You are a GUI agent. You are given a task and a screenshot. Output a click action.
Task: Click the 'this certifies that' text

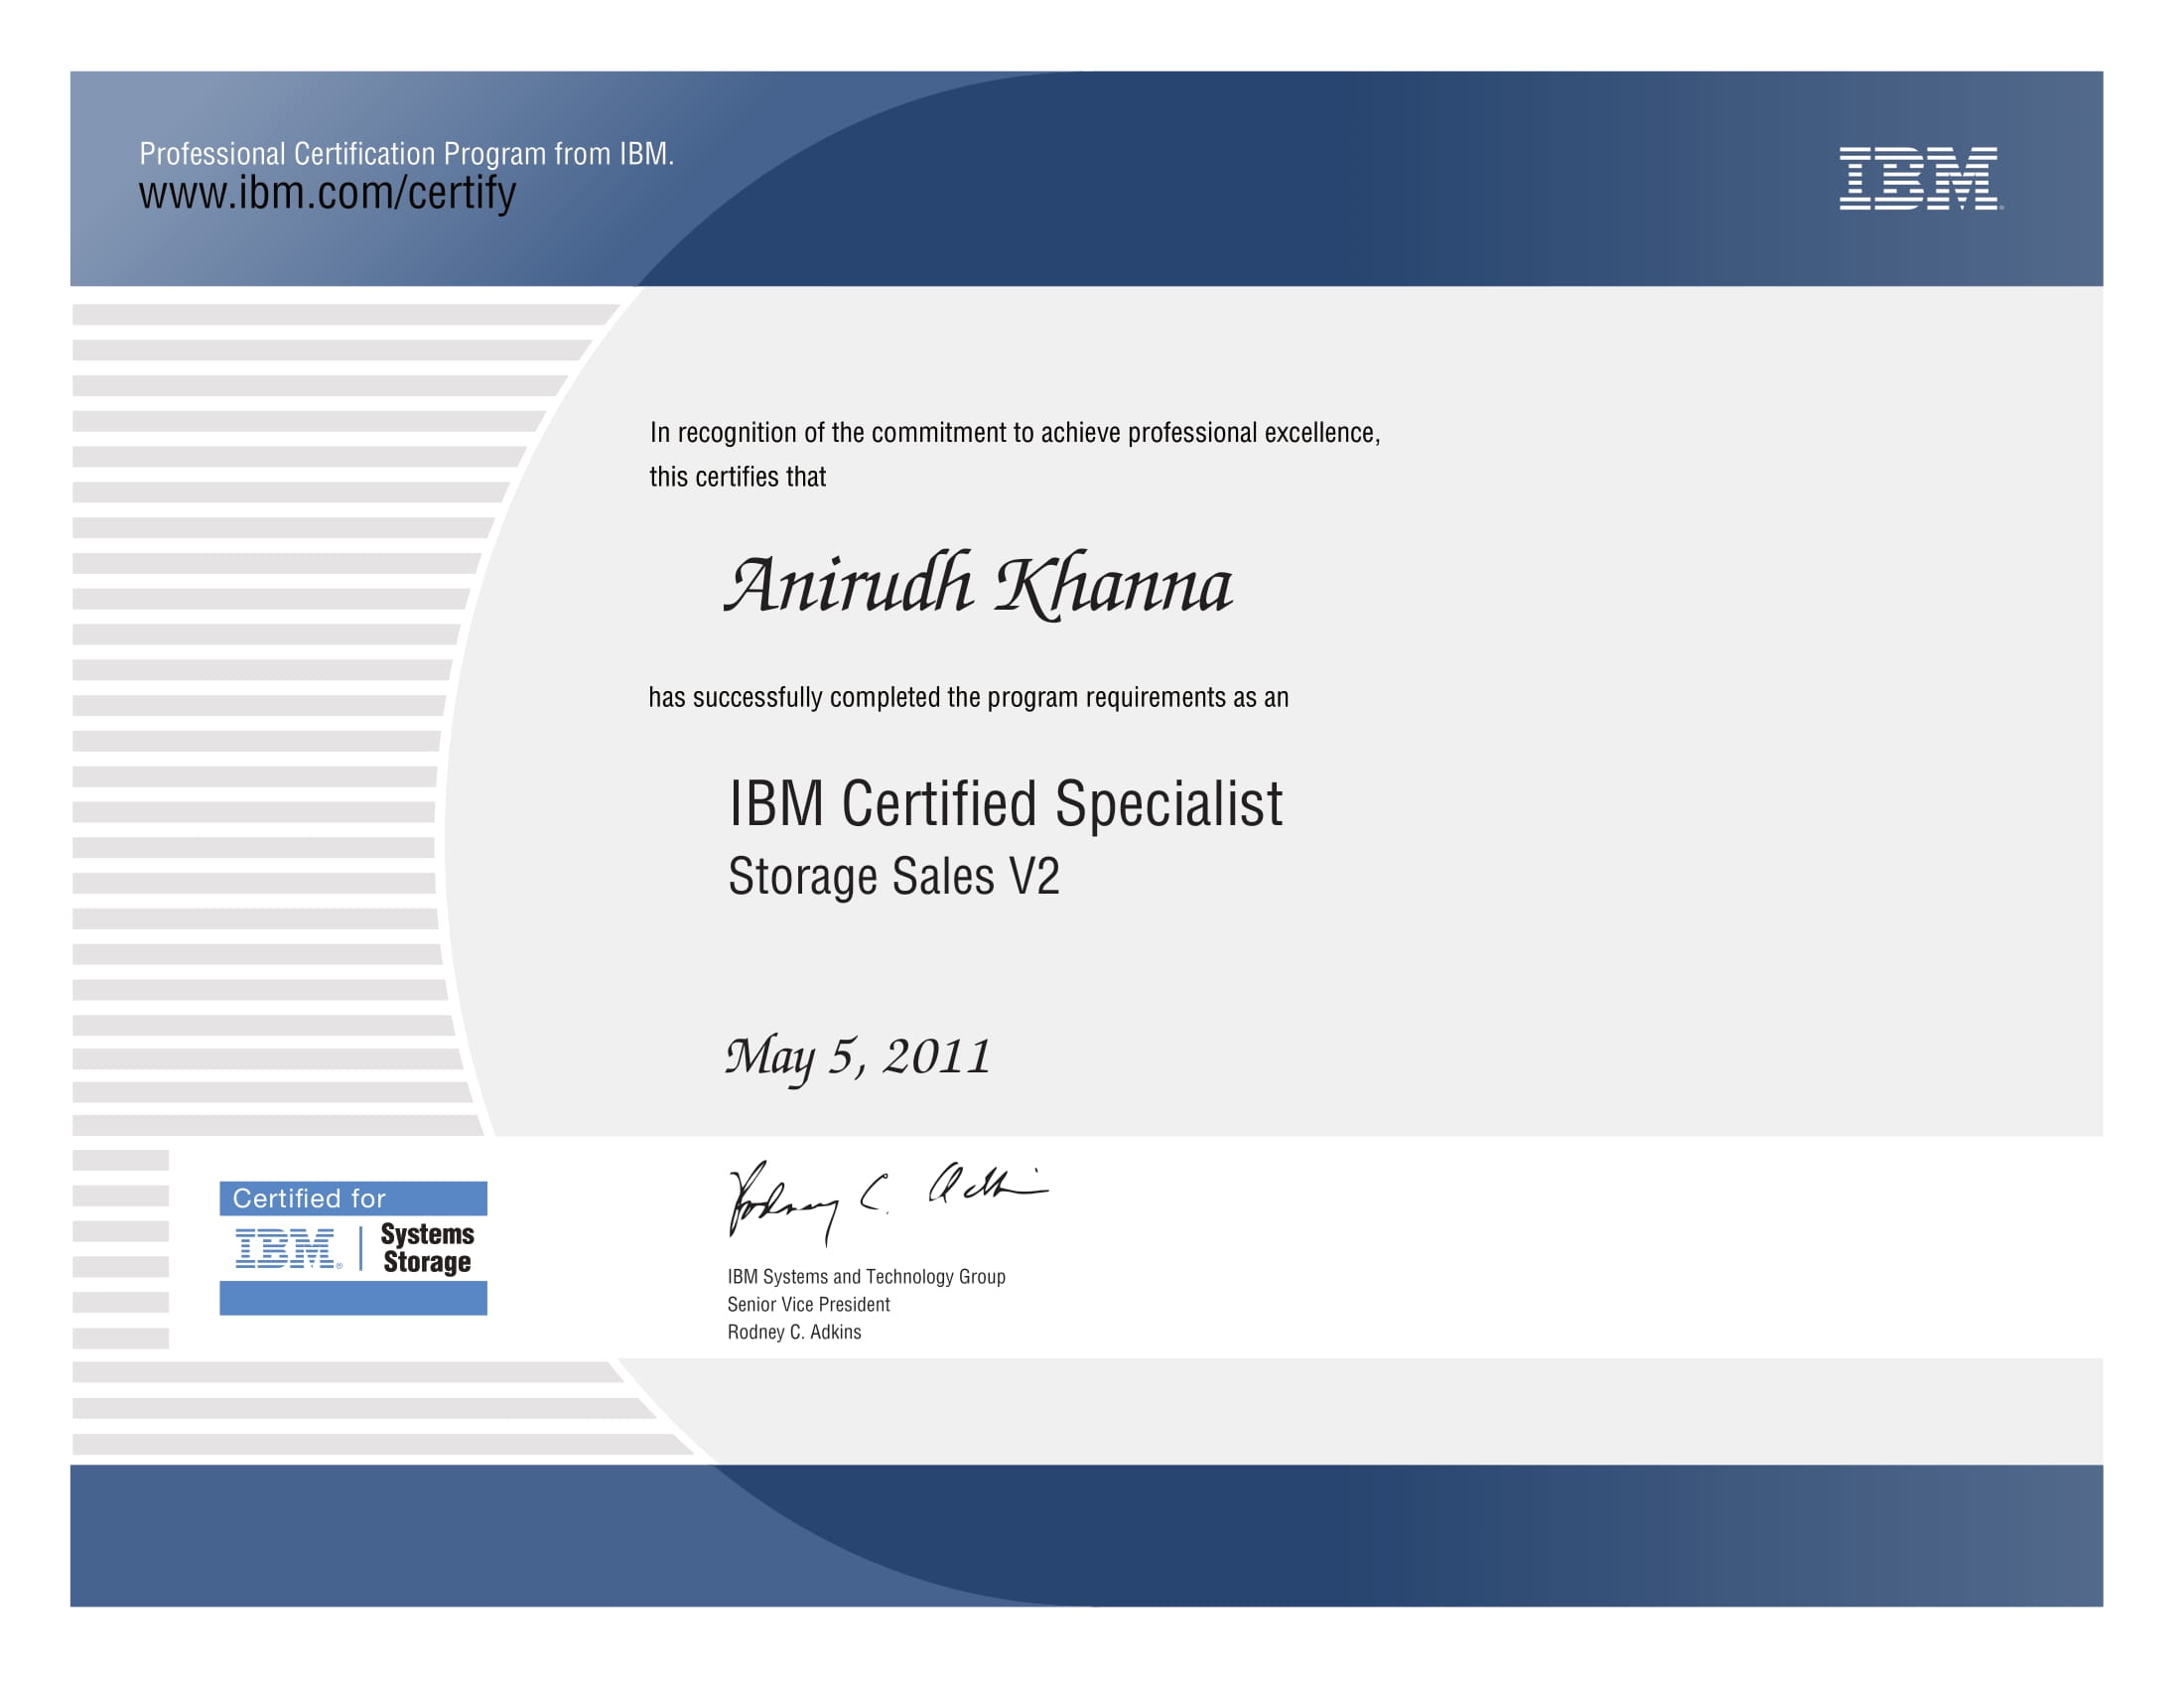(737, 477)
